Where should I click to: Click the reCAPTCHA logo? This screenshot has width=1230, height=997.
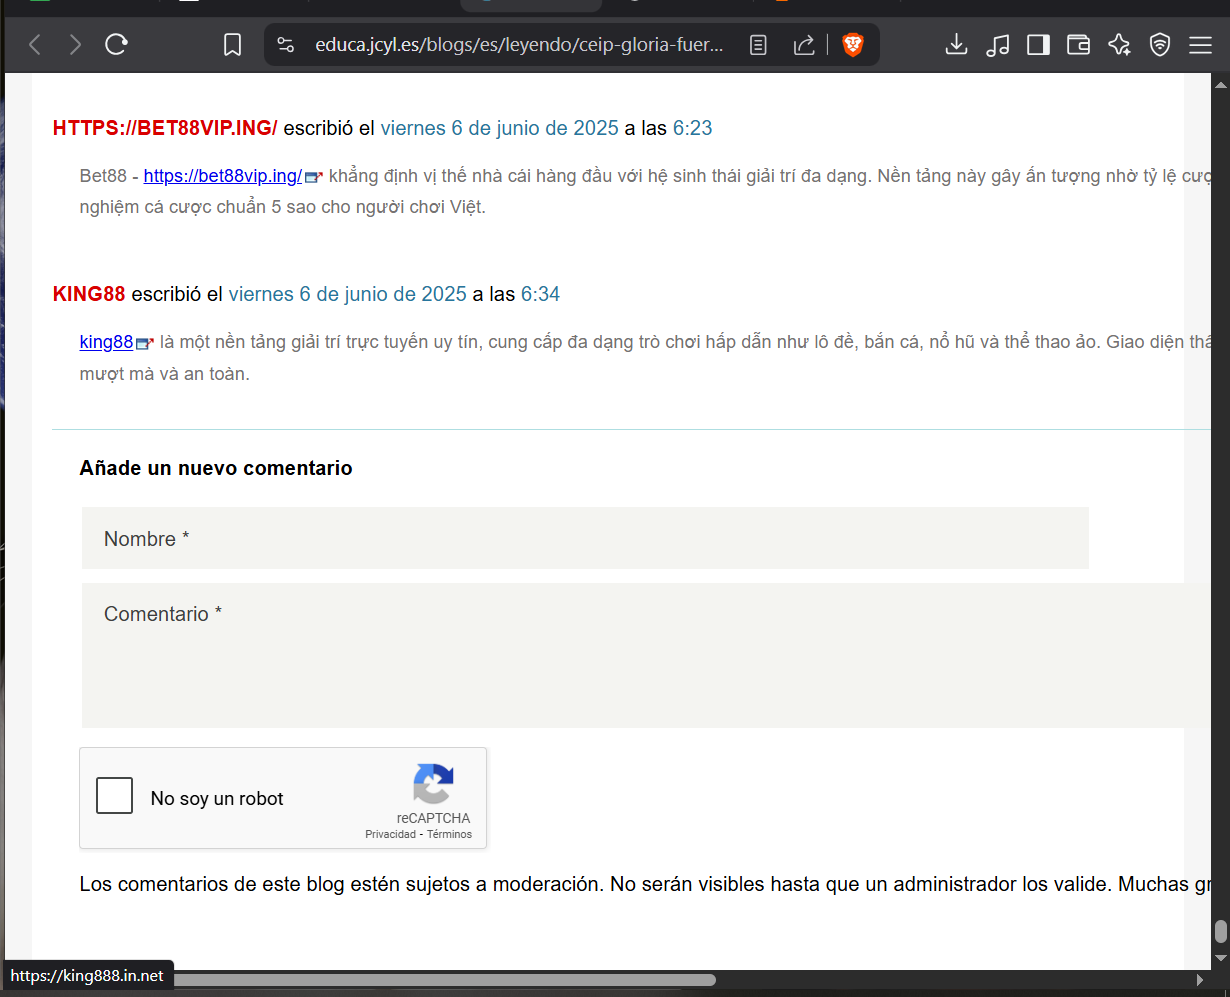pyautogui.click(x=433, y=785)
